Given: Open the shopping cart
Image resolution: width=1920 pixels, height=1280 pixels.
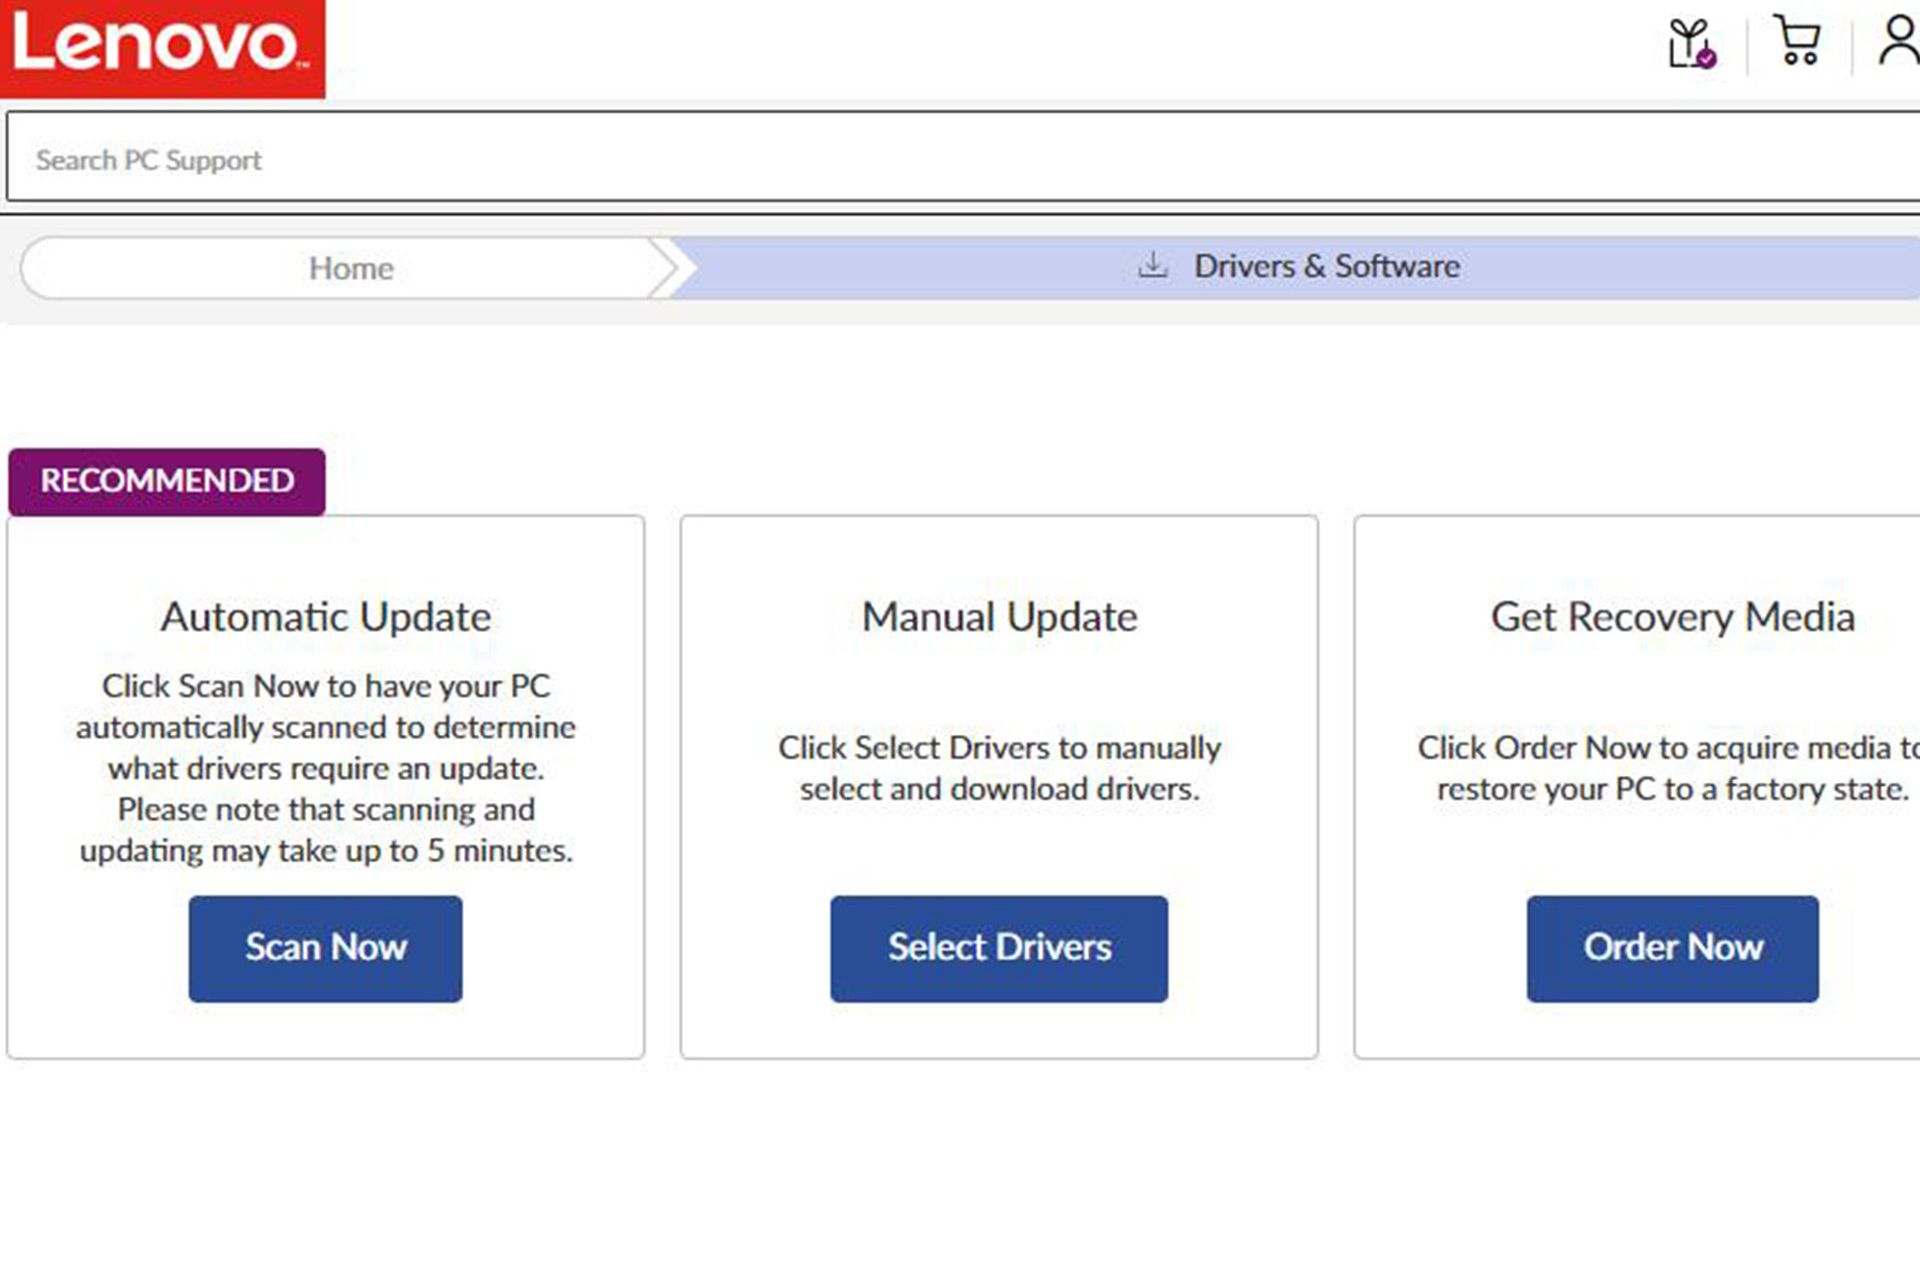Looking at the screenshot, I should pos(1797,41).
